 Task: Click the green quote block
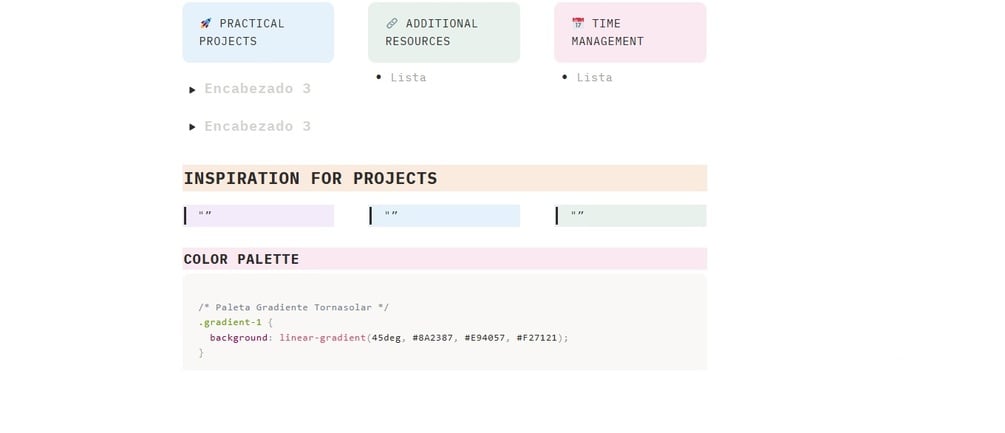pos(632,215)
